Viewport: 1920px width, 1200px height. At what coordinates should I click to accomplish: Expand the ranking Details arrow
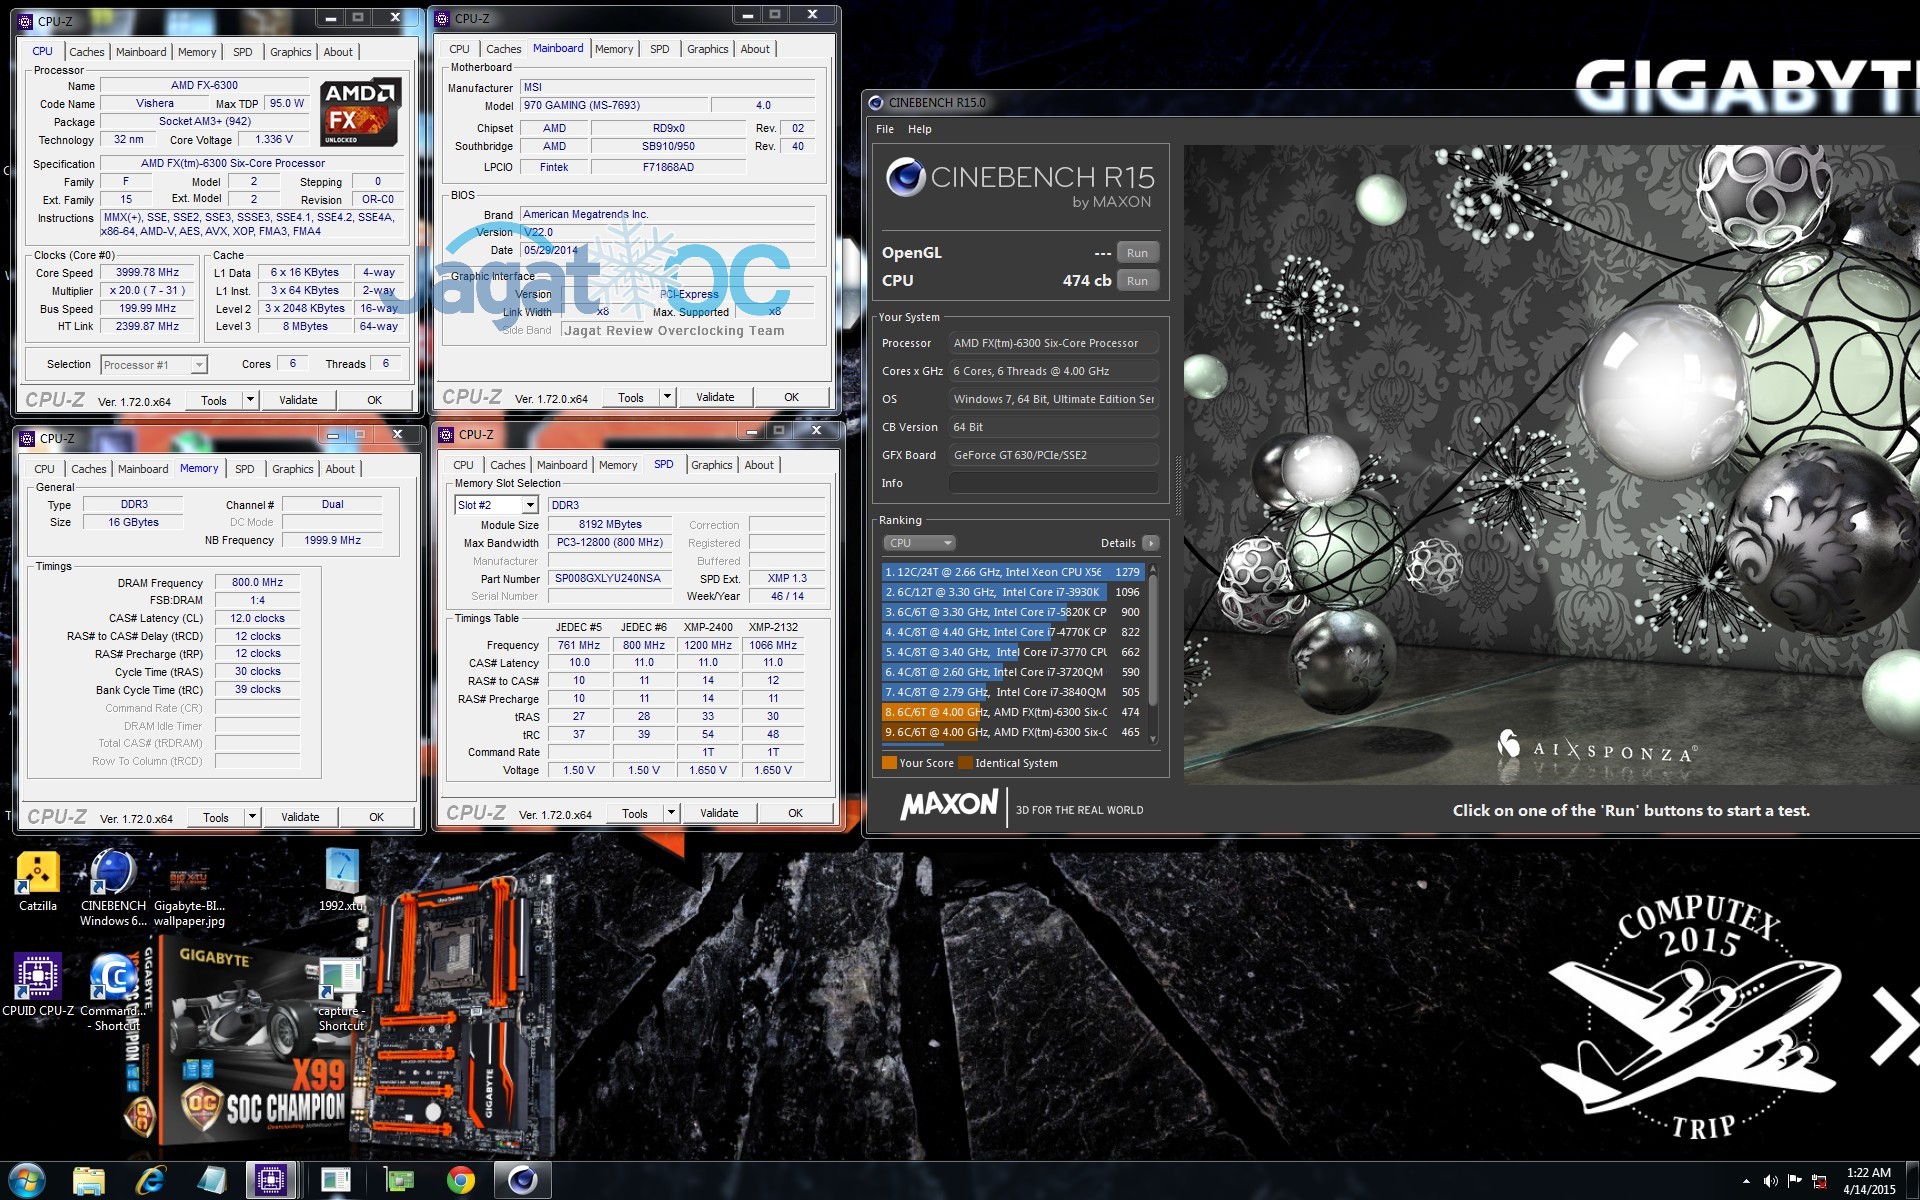(x=1151, y=543)
